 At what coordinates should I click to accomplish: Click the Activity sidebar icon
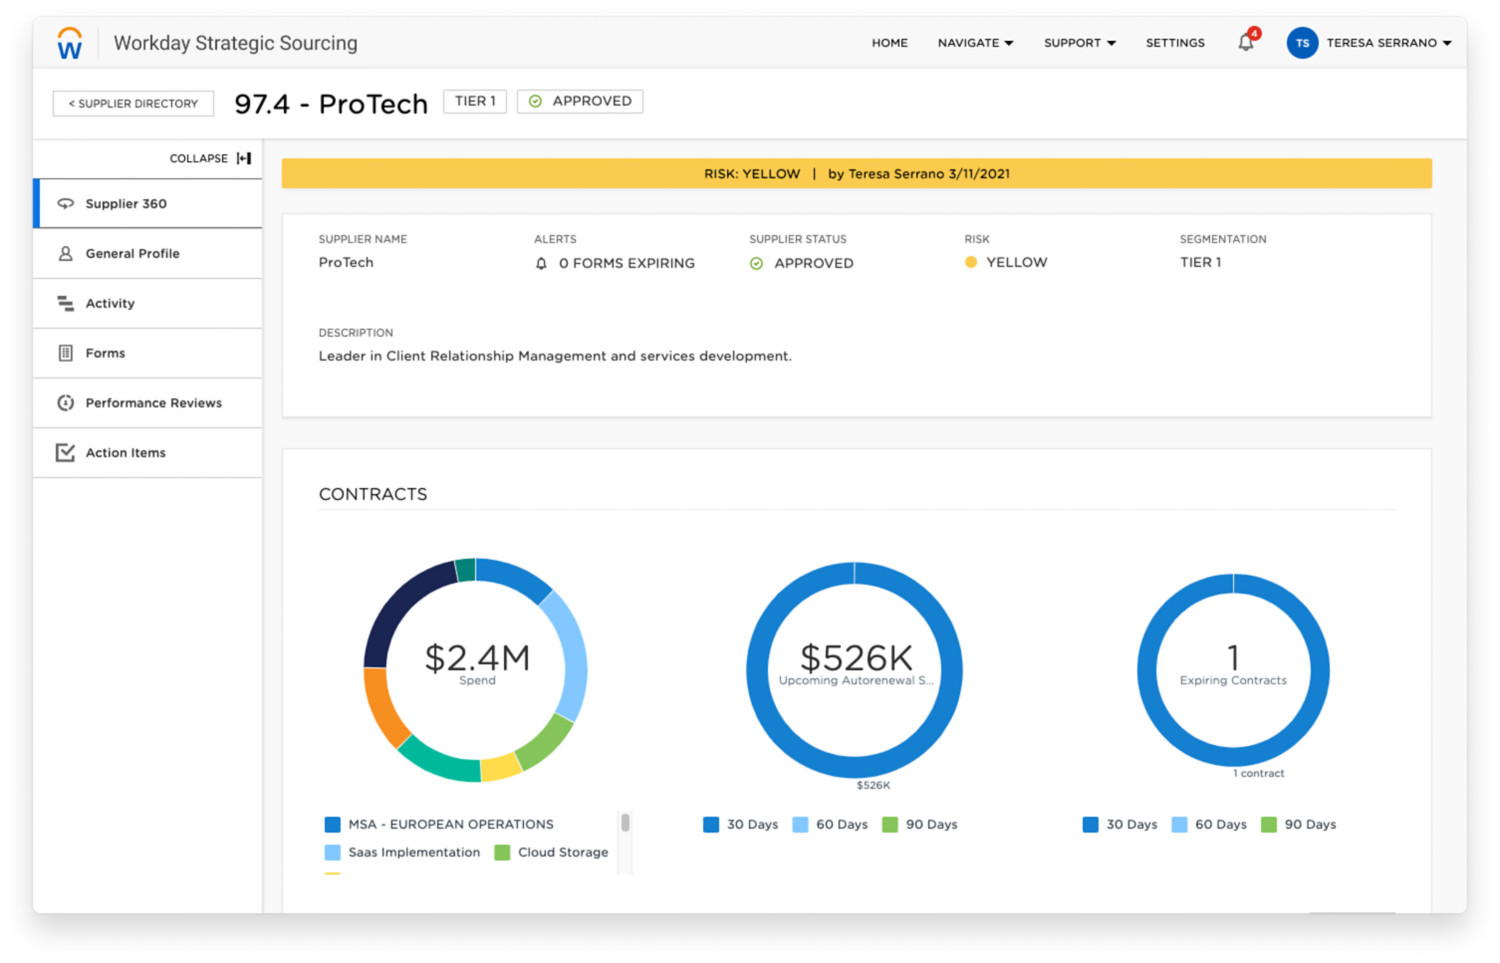(x=66, y=303)
